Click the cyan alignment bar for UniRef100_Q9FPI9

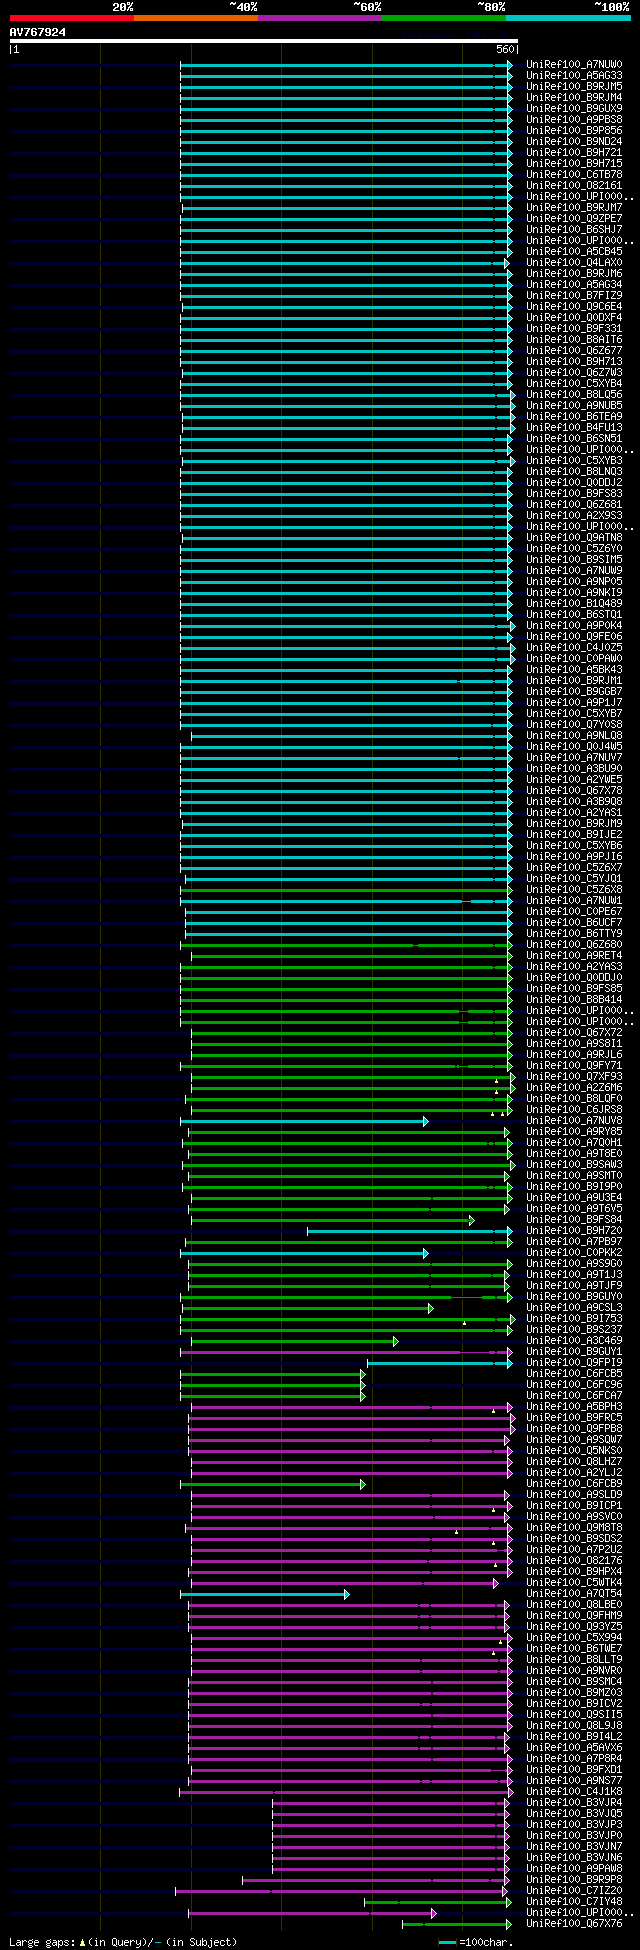440,1363
